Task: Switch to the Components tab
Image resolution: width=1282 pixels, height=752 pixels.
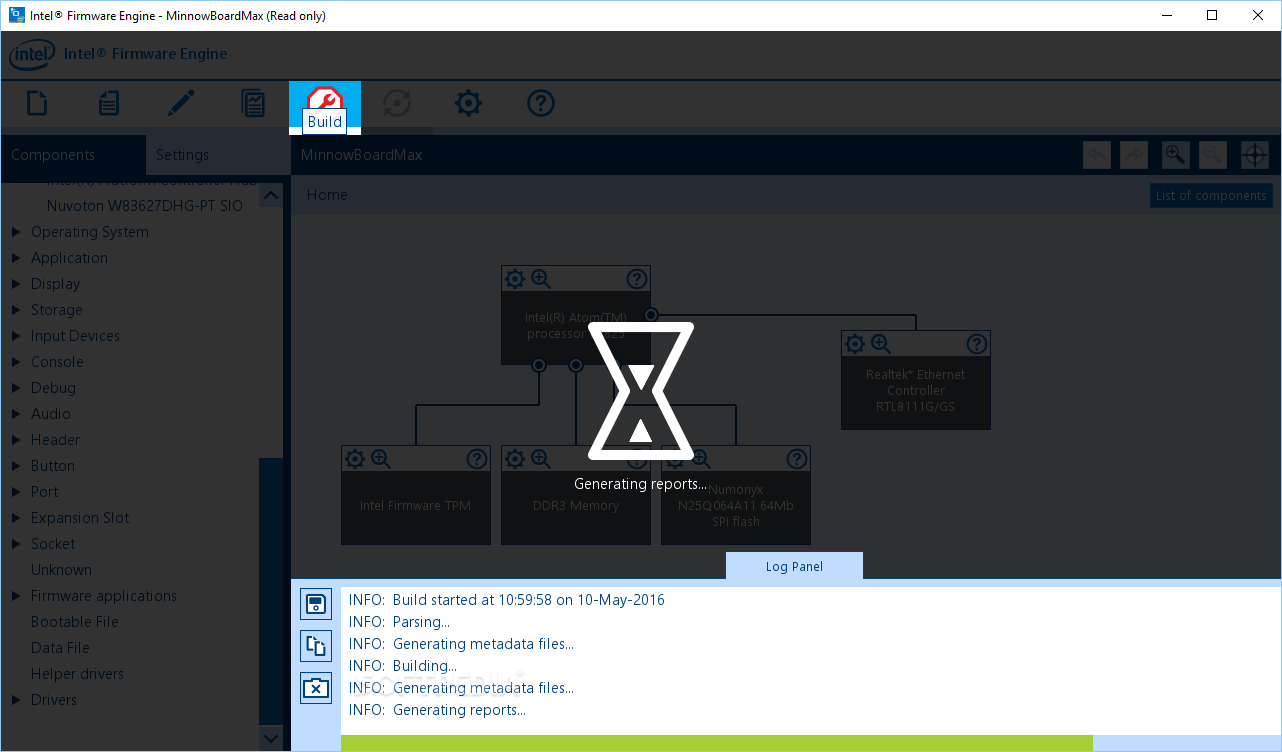Action: 72,155
